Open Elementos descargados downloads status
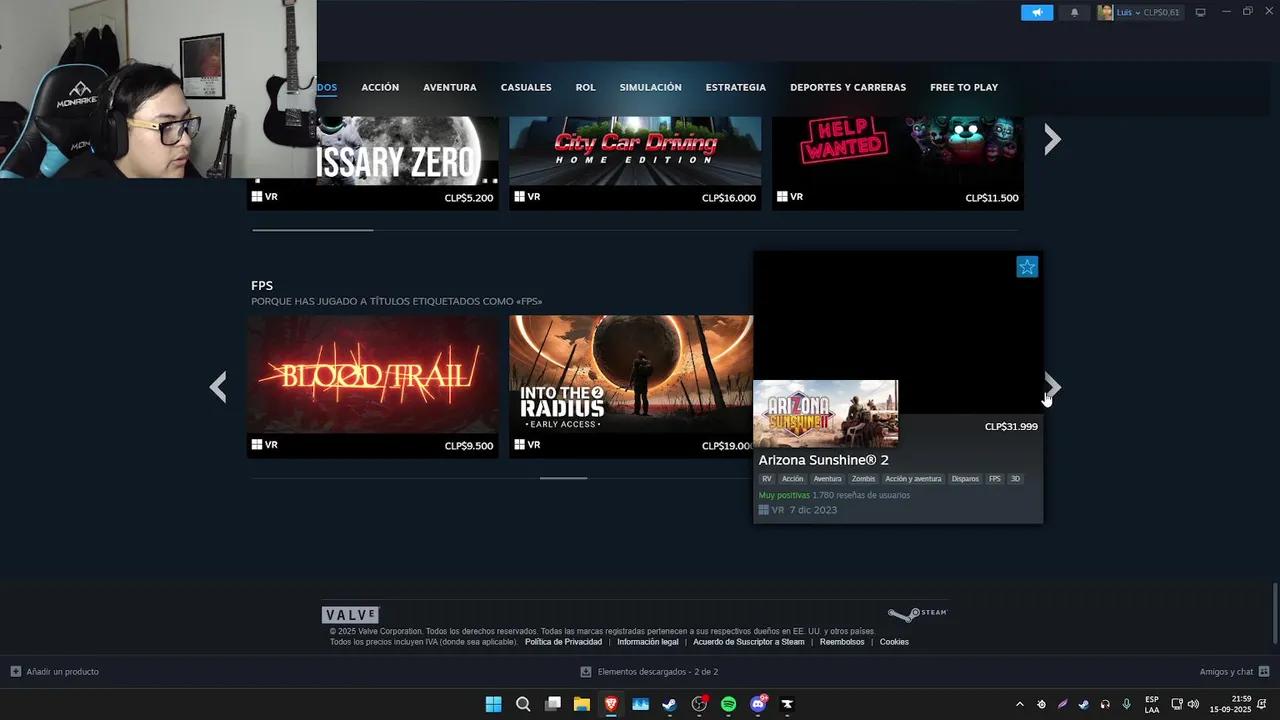 [x=649, y=672]
